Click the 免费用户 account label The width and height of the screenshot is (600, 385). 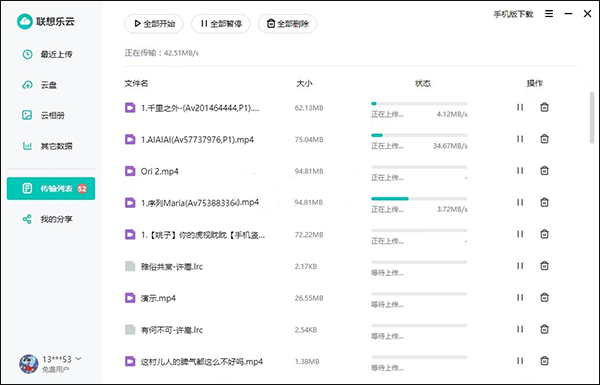[x=55, y=369]
